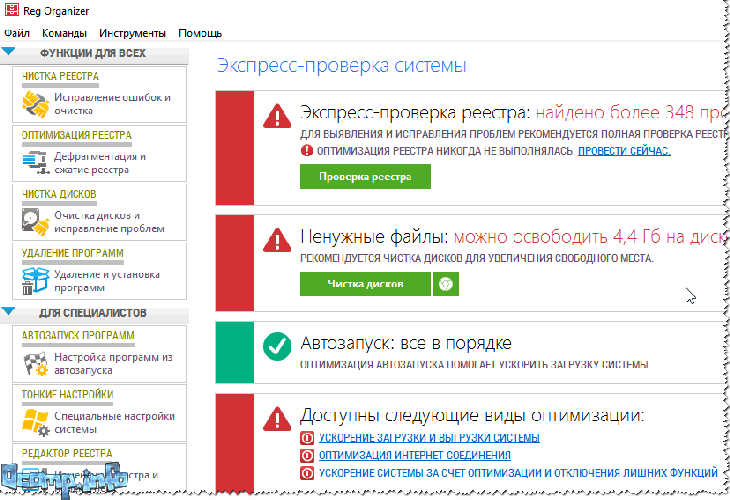Click the red exclamation icon before ОПТИМИЗАЦИЯ РЕЕСТРА НИКОГДА
This screenshot has width=730, height=500.
(307, 150)
